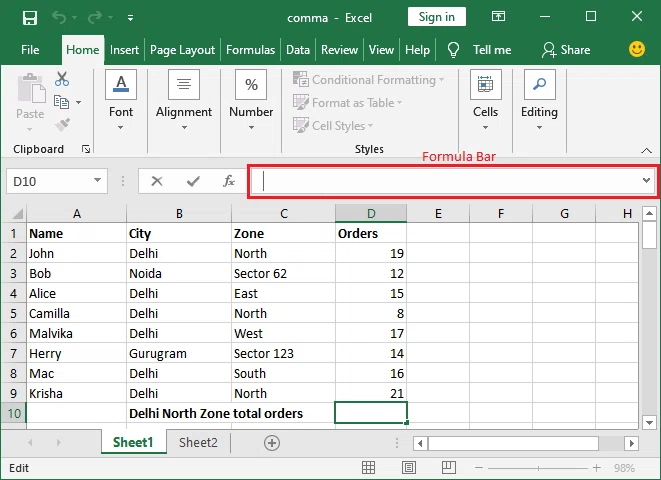Open the Data tab
661x480 pixels.
tap(298, 50)
